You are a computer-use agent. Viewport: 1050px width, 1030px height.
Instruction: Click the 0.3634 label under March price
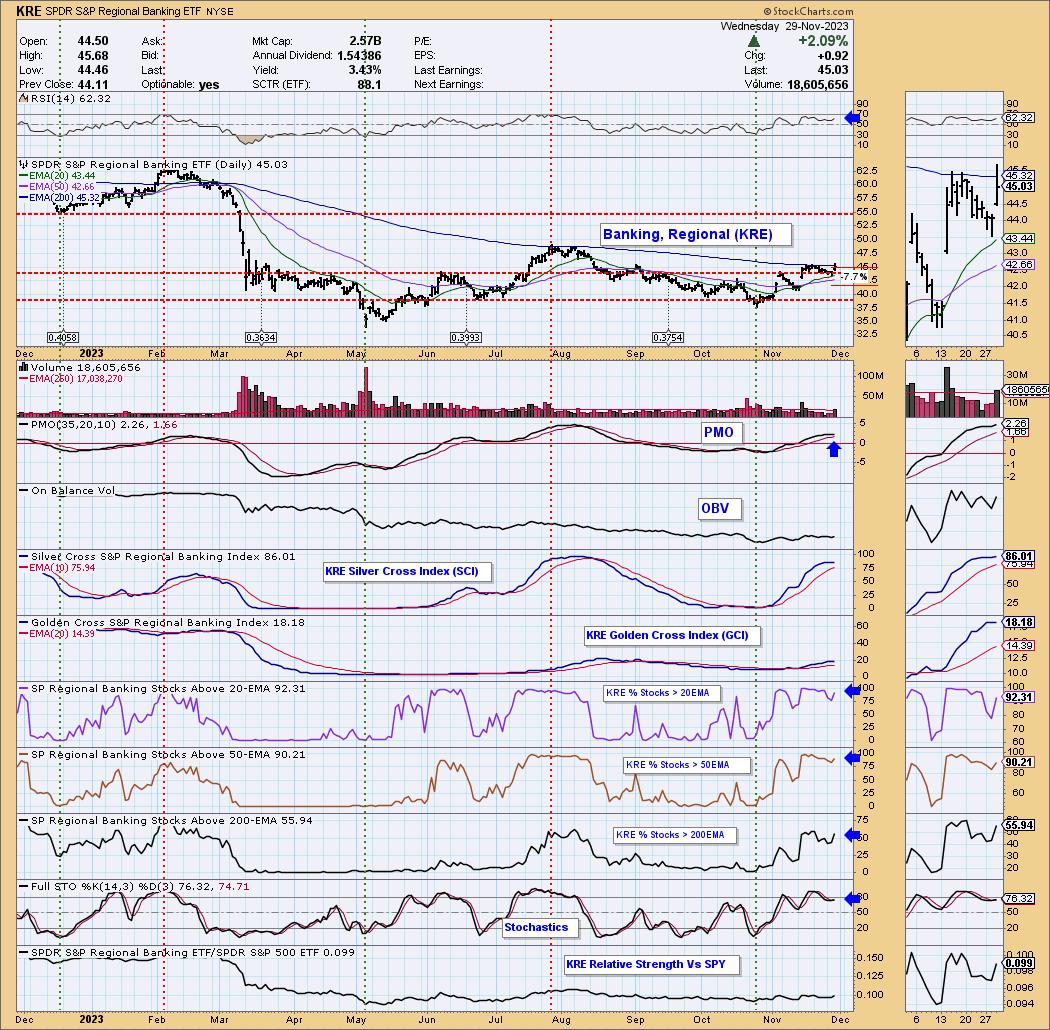pos(260,338)
